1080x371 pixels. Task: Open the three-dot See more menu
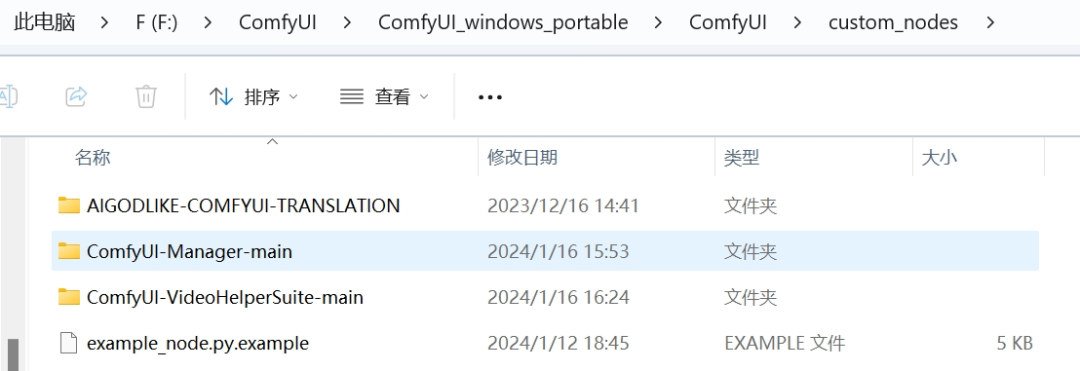(490, 97)
